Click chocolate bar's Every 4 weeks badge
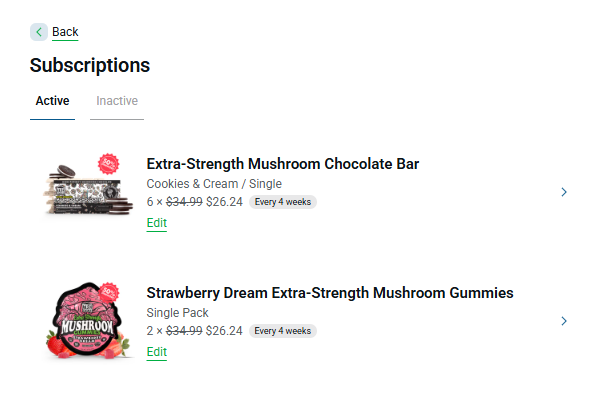Viewport: 613px width, 419px height. (x=283, y=202)
